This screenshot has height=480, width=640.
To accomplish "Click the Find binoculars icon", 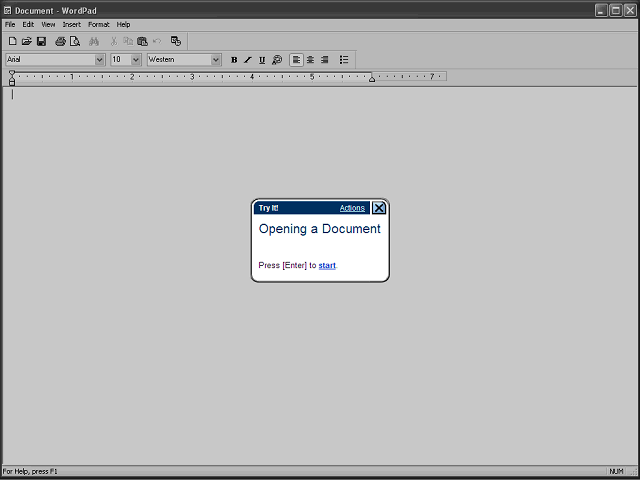I will 94,41.
